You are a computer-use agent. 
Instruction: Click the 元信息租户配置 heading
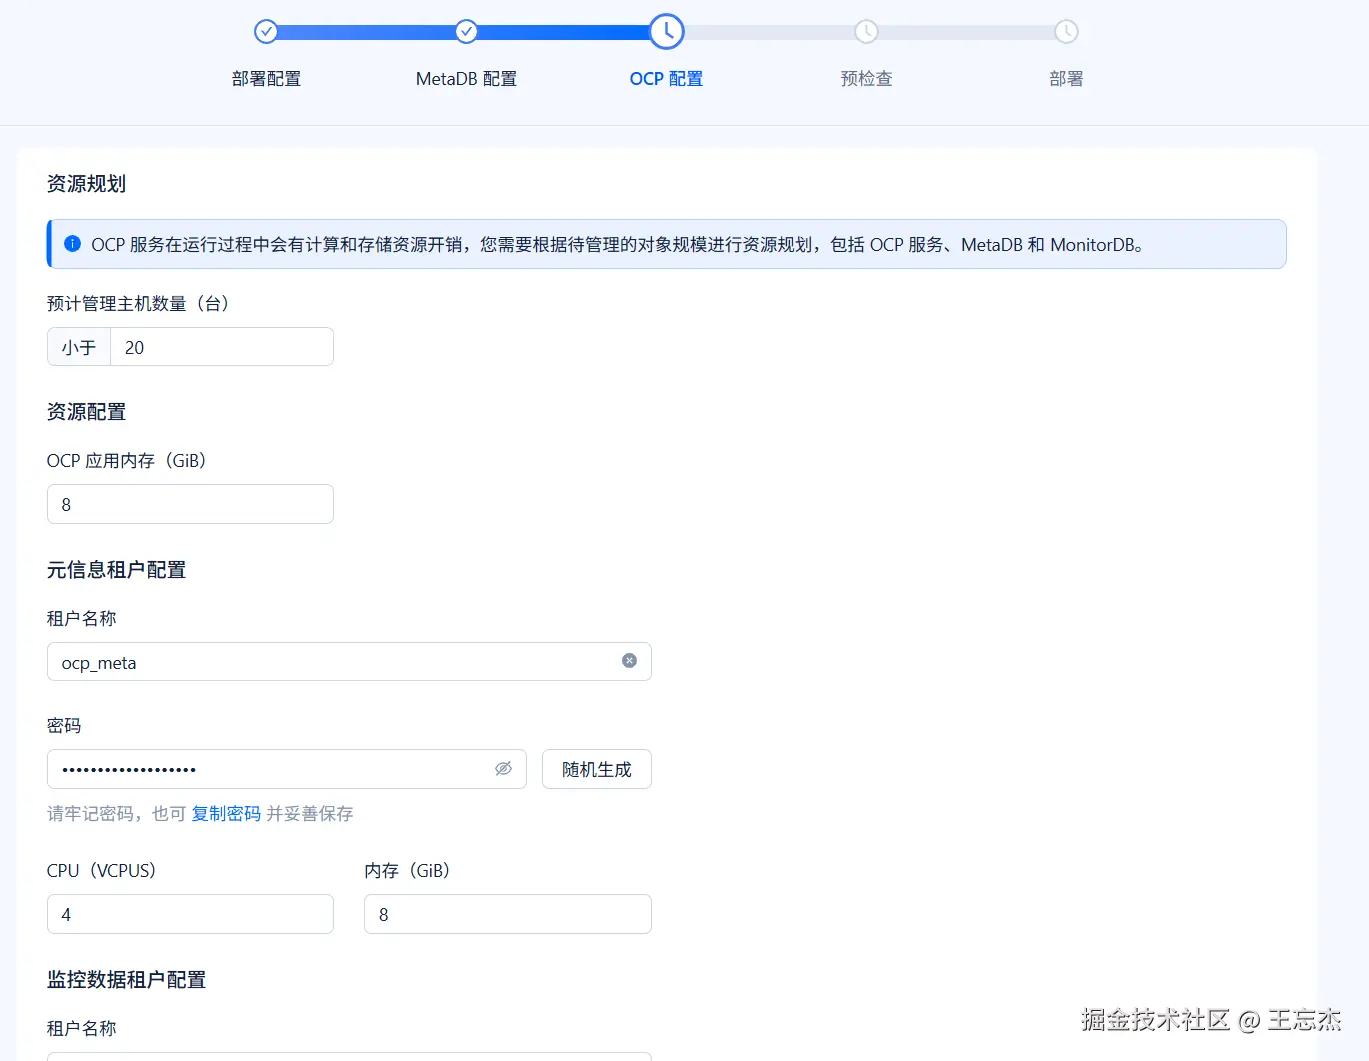(116, 570)
